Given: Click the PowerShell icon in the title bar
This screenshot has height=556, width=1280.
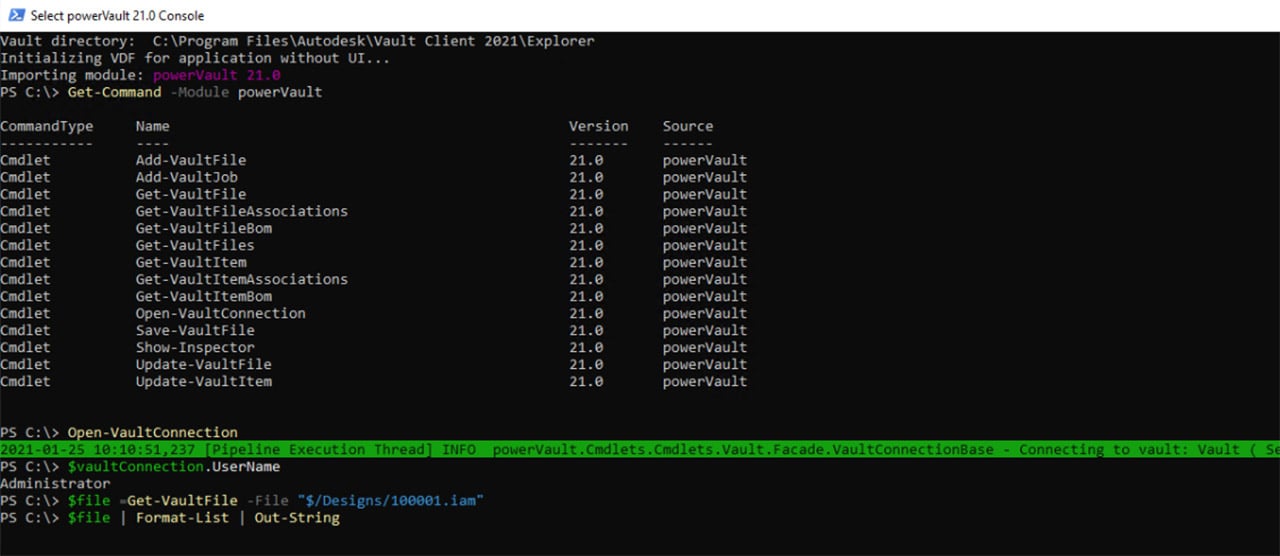Looking at the screenshot, I should click(15, 15).
